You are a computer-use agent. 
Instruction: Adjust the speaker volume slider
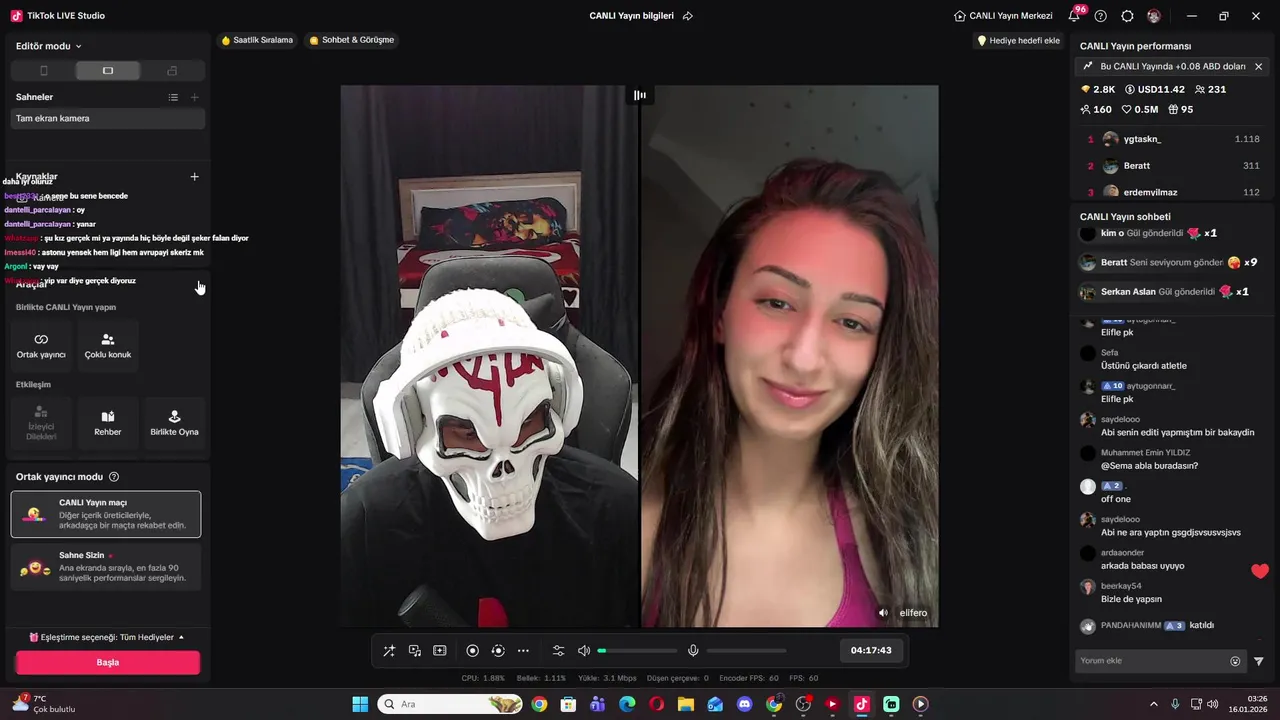point(637,651)
